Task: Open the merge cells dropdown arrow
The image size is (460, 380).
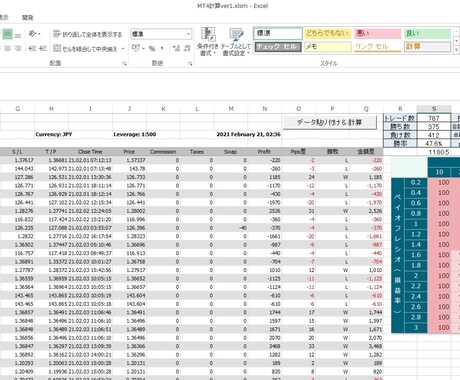Action: click(x=123, y=49)
